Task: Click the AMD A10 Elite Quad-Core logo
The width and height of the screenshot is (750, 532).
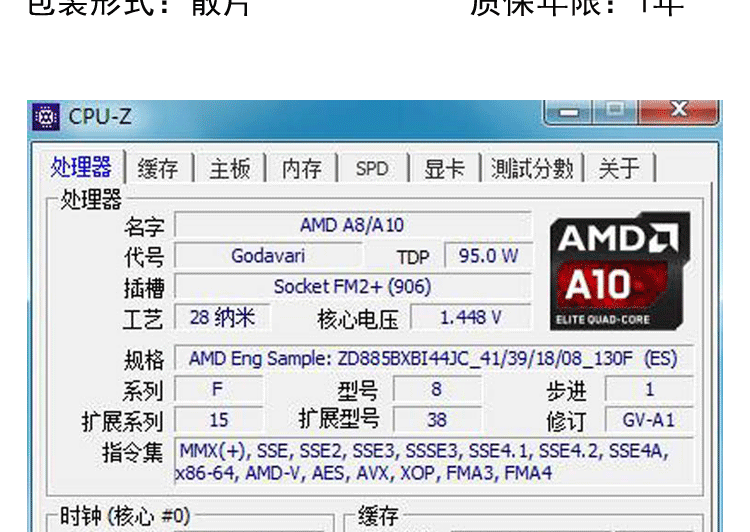Action: tap(620, 271)
